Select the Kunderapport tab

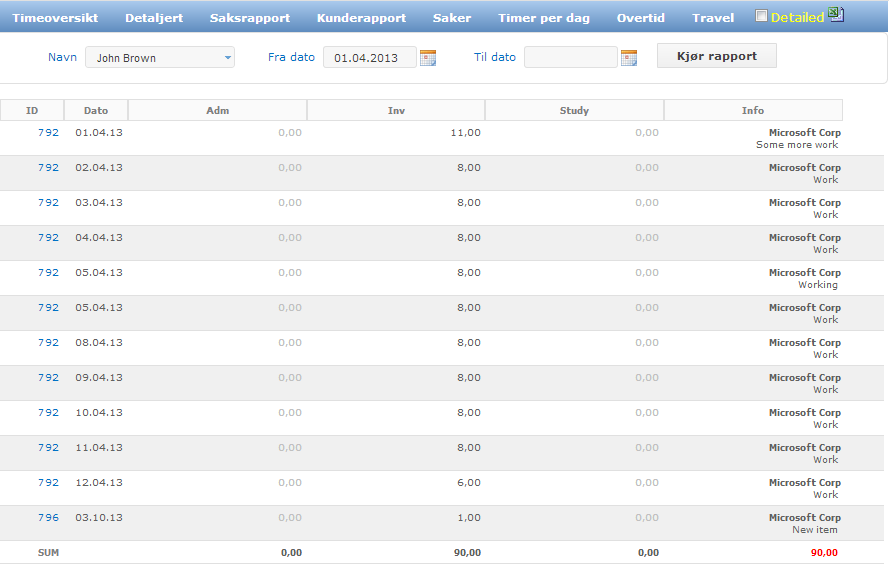pos(361,18)
